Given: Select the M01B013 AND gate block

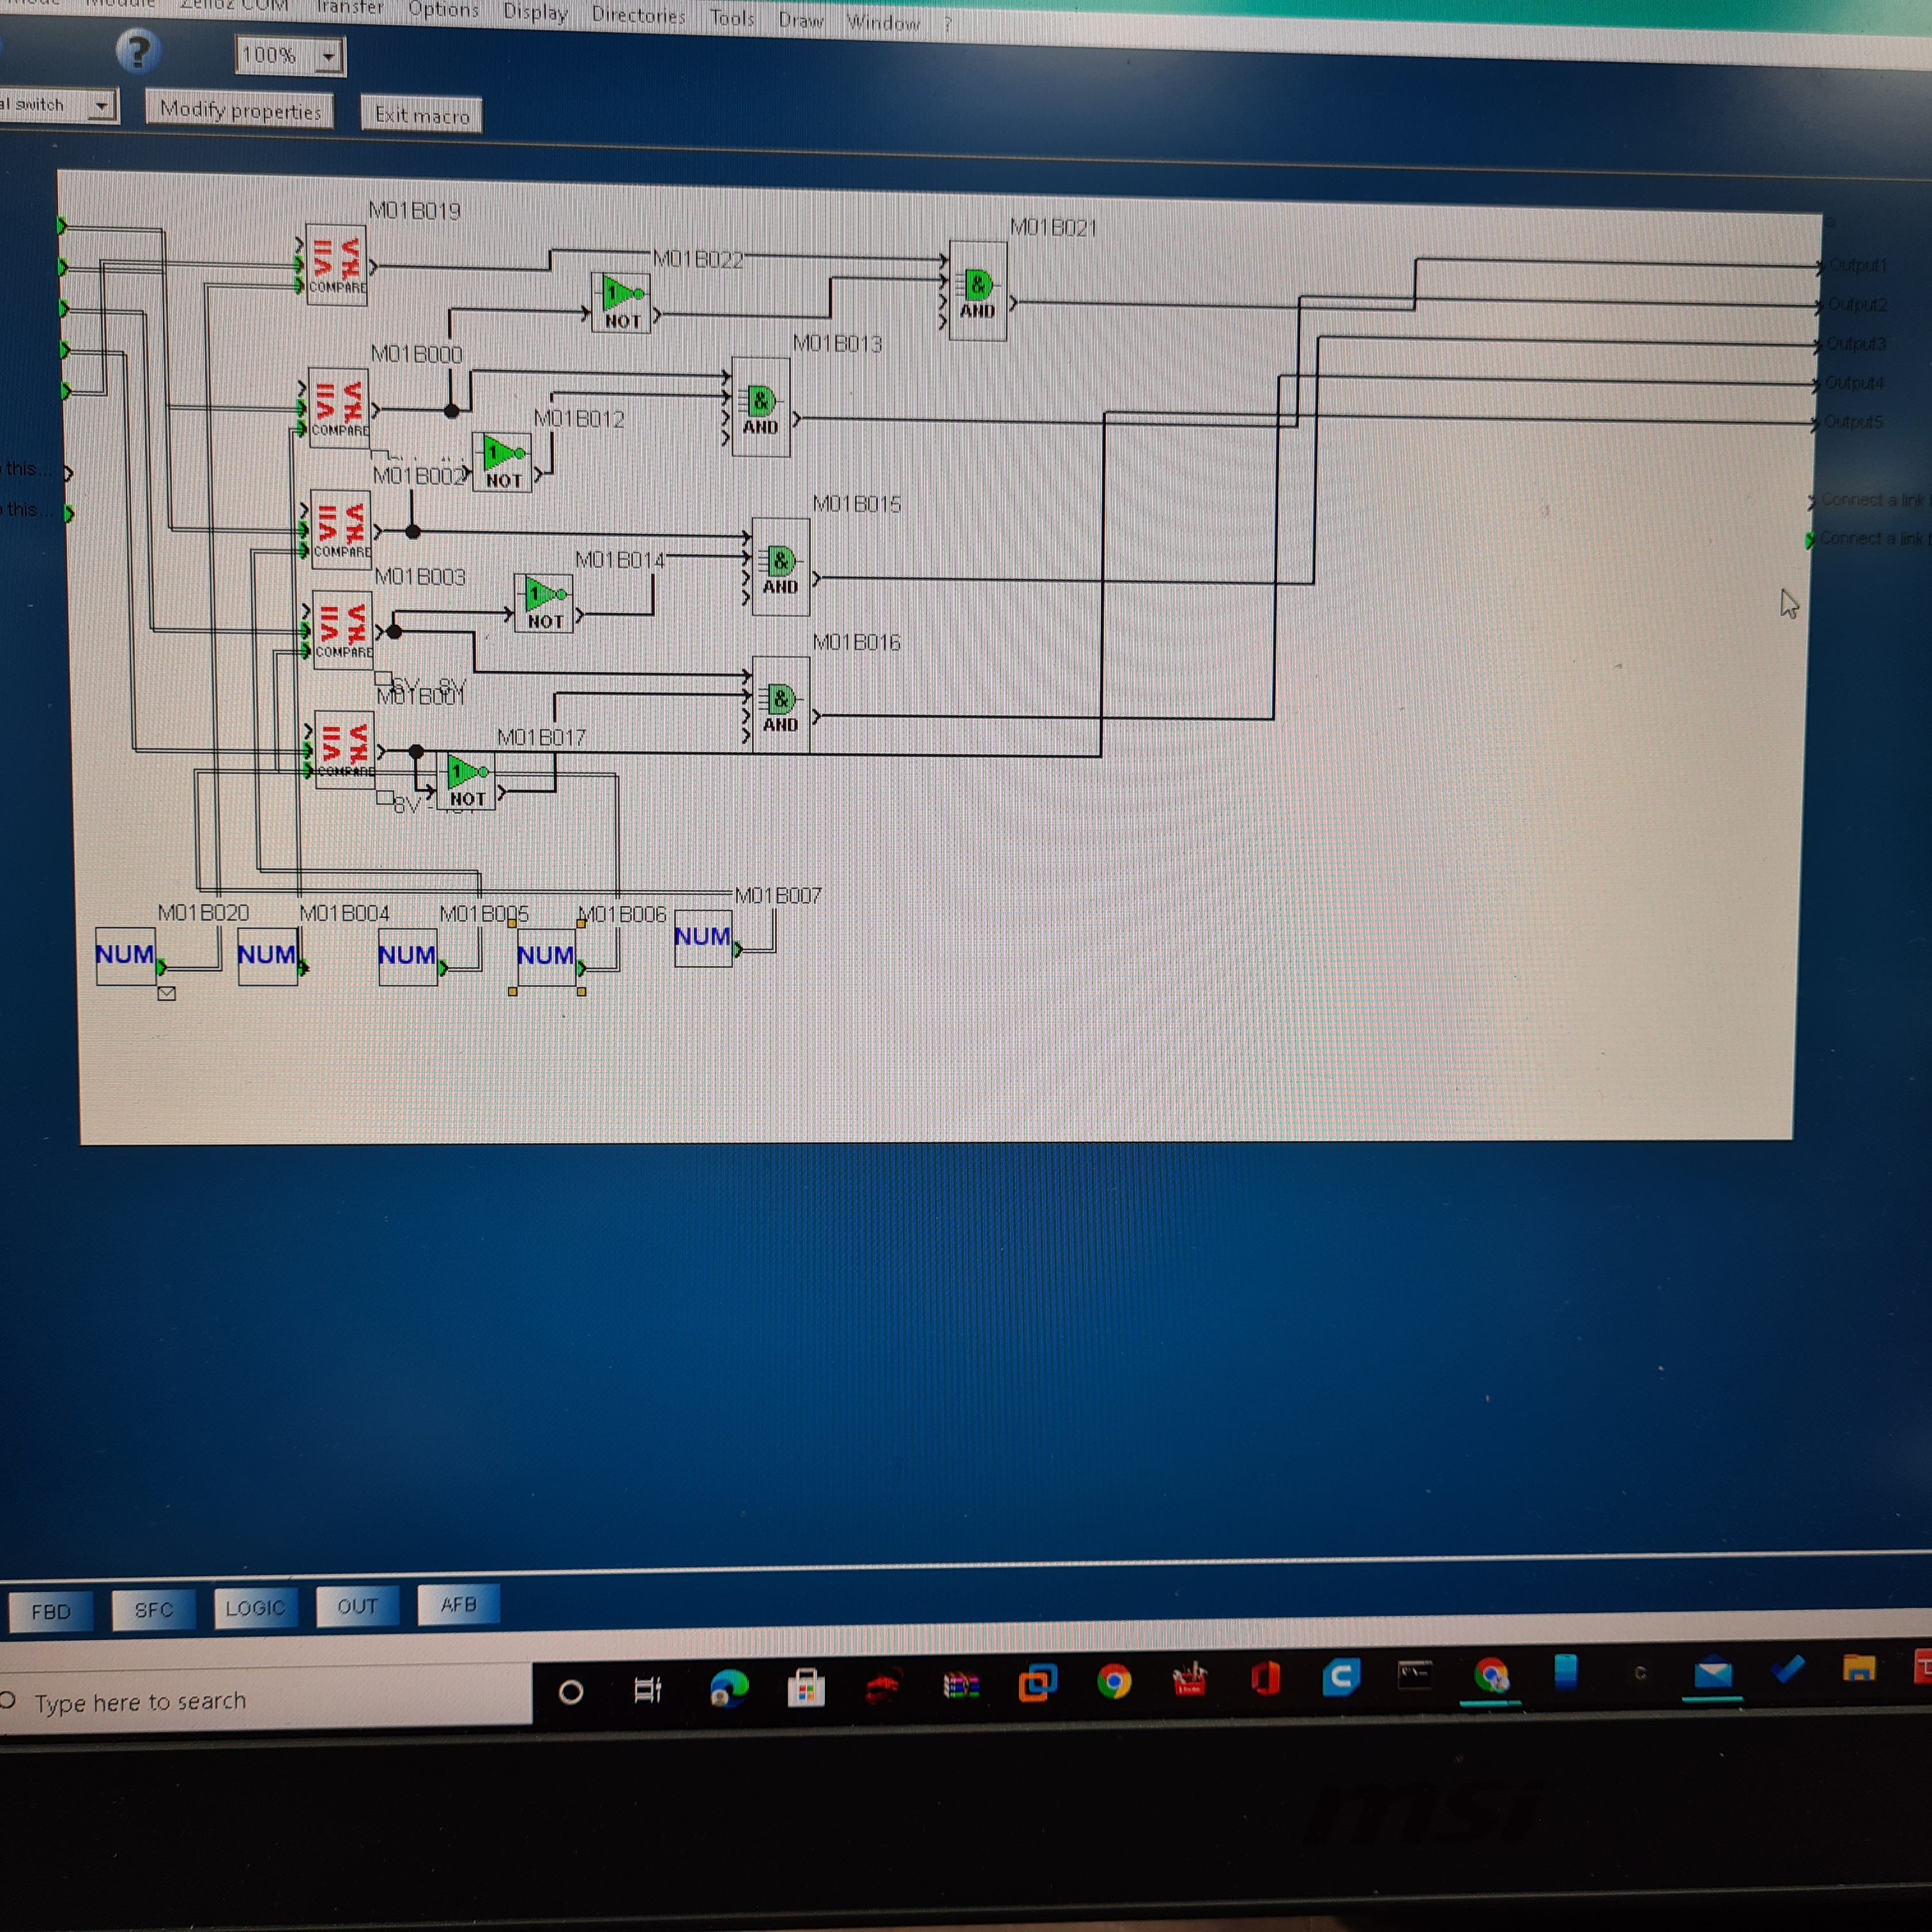Looking at the screenshot, I should click(x=760, y=407).
